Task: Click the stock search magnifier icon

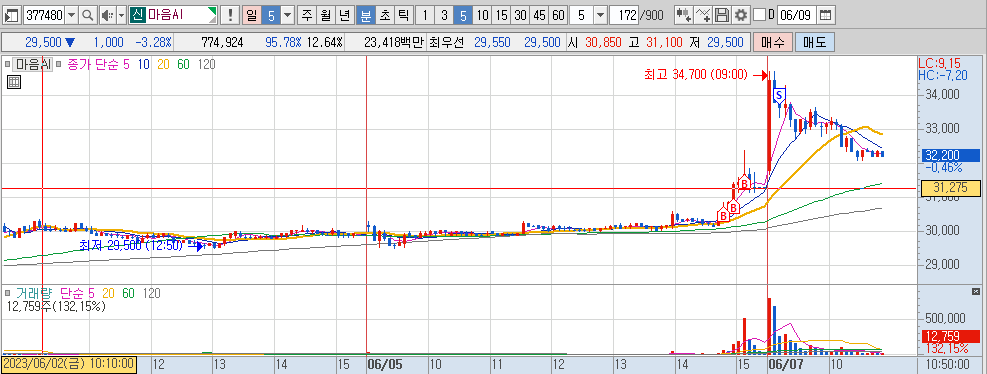Action: (87, 14)
